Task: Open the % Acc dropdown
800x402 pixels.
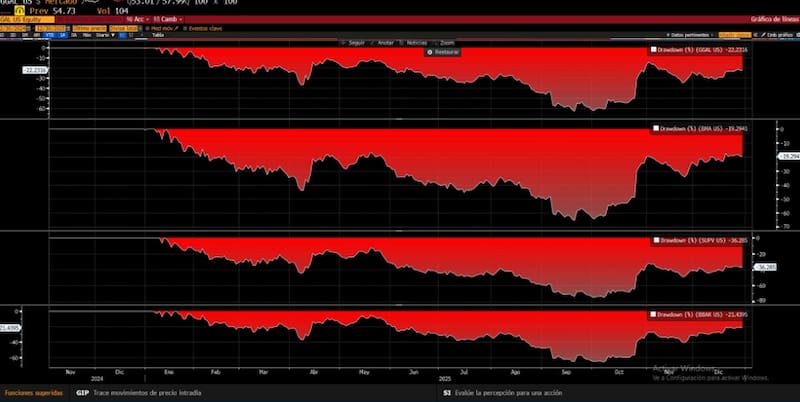Action: coord(136,19)
